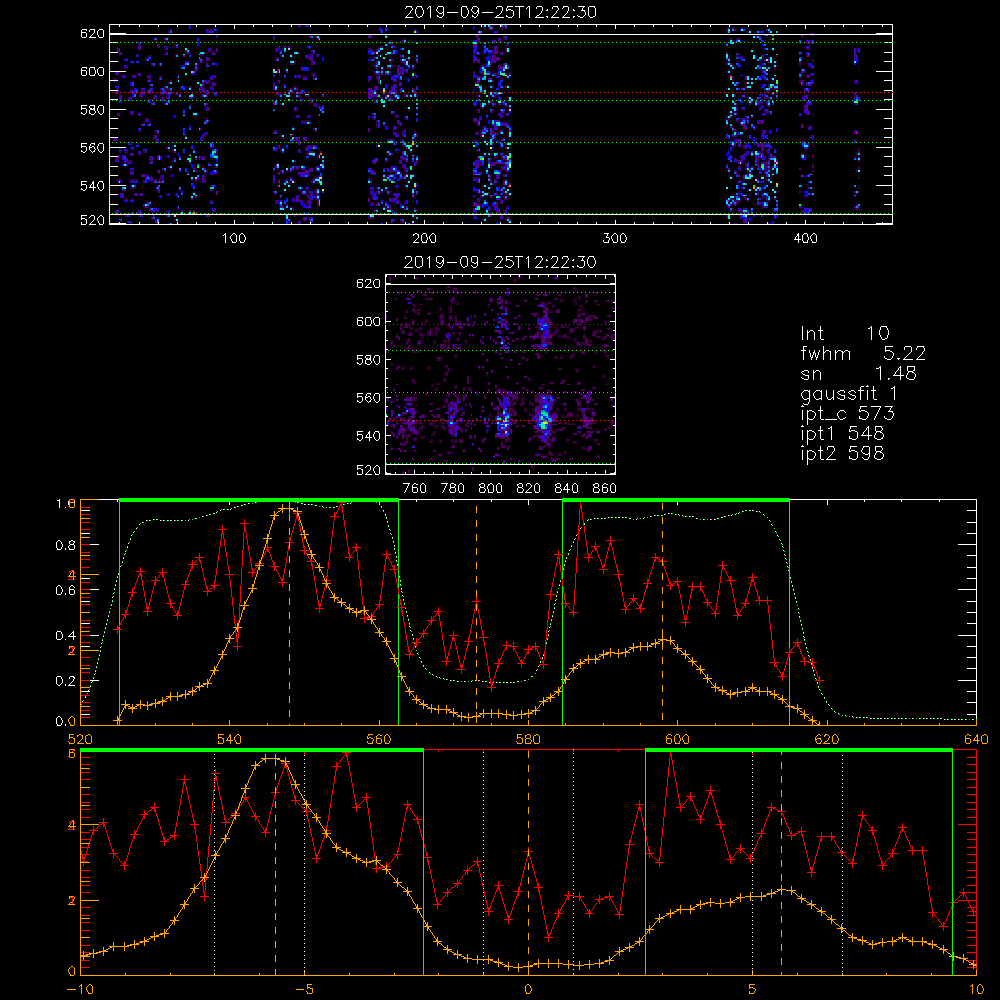Click x-axis label 800 on middle image

pyautogui.click(x=490, y=489)
